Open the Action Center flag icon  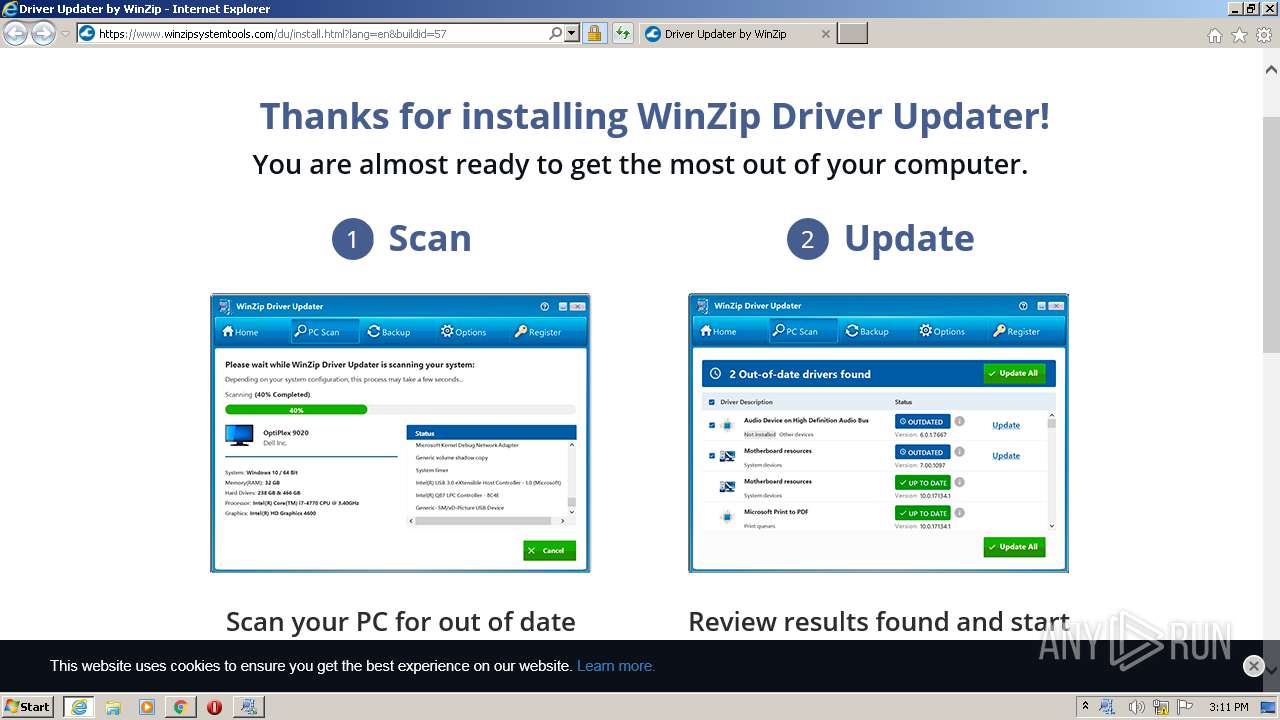pyautogui.click(x=1184, y=706)
